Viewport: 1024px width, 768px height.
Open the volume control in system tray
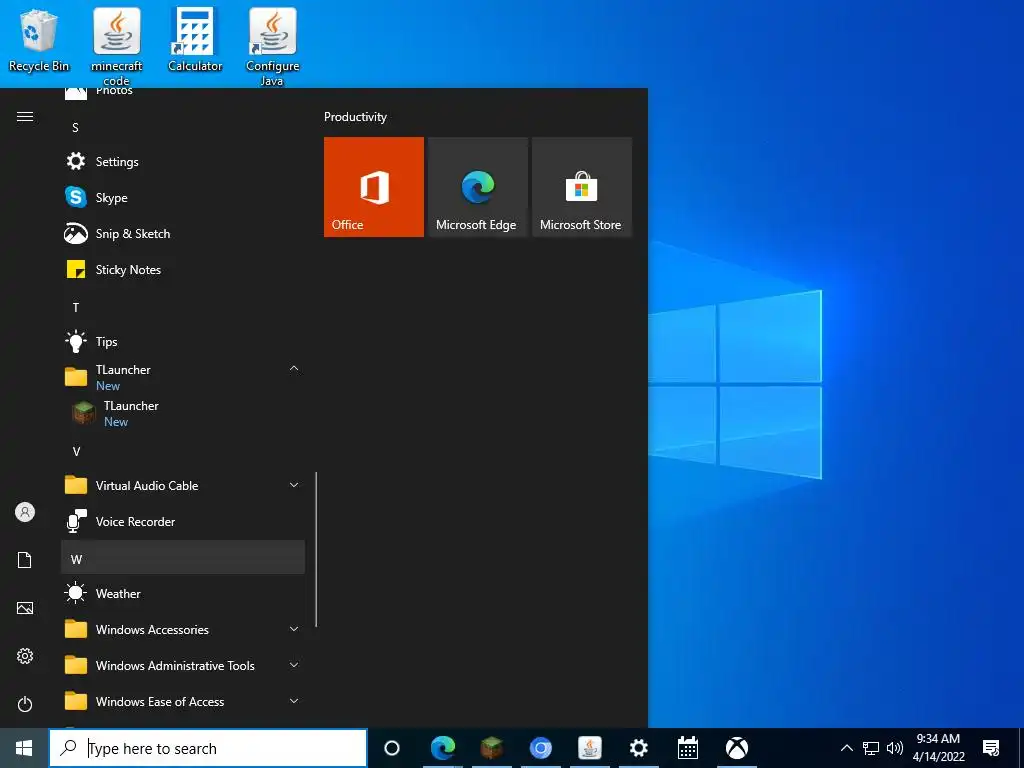click(x=895, y=748)
